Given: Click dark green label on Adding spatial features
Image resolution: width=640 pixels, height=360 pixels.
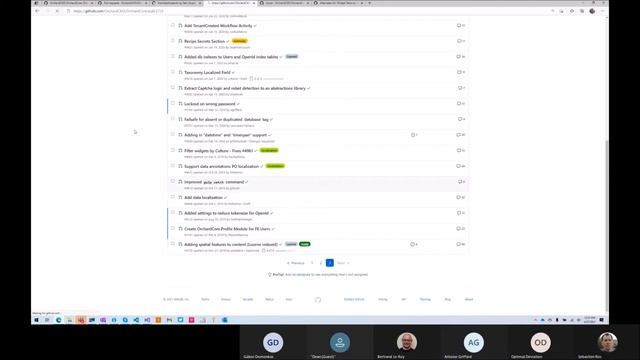Looking at the screenshot, I should (x=304, y=244).
